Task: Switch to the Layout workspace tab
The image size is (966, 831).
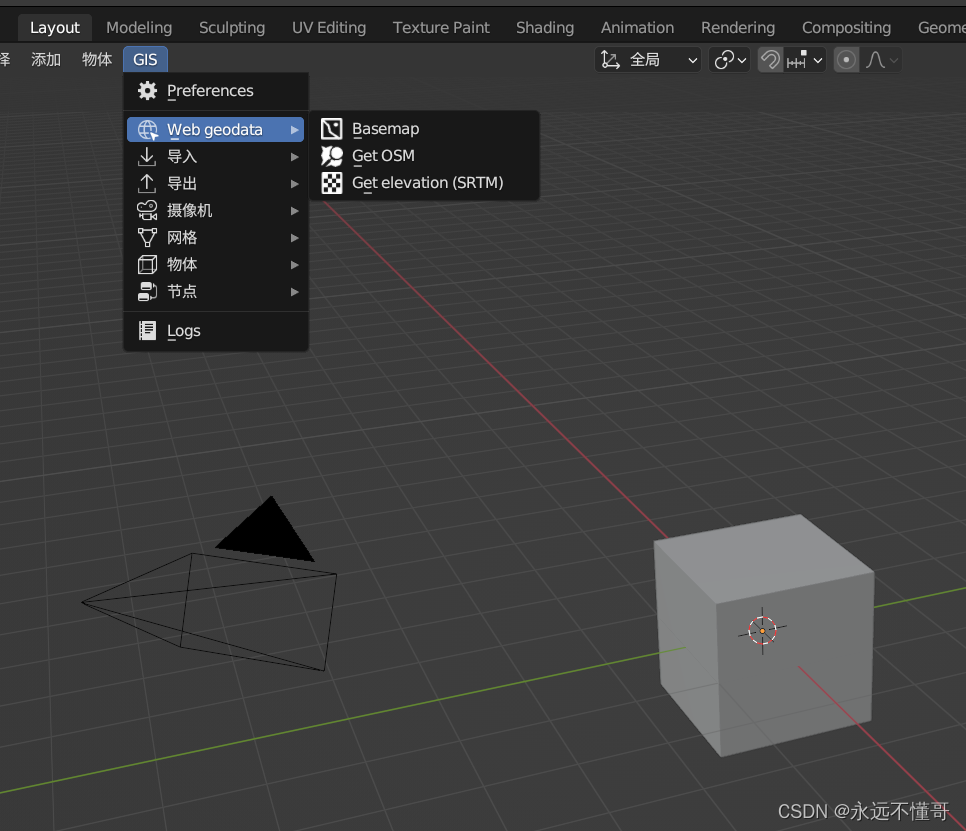Action: [55, 28]
